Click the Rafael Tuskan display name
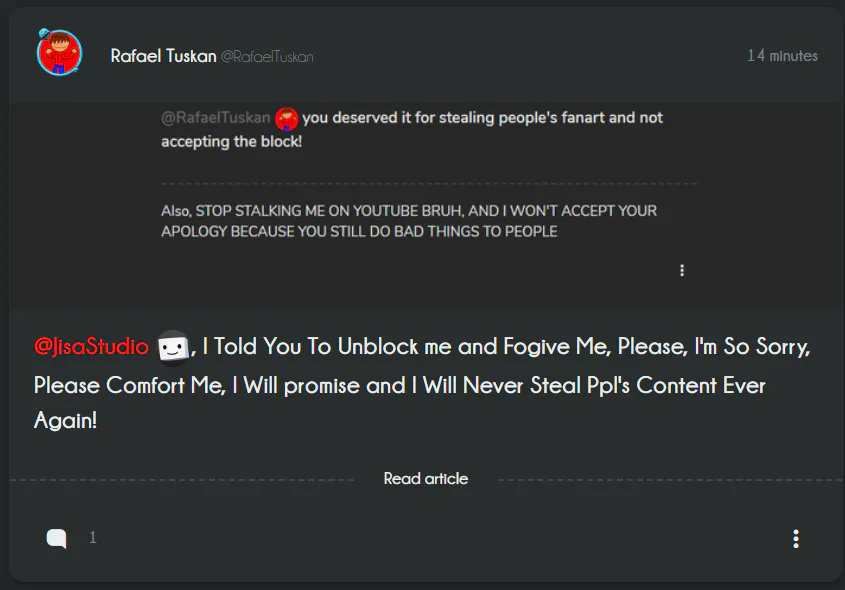 click(x=163, y=56)
